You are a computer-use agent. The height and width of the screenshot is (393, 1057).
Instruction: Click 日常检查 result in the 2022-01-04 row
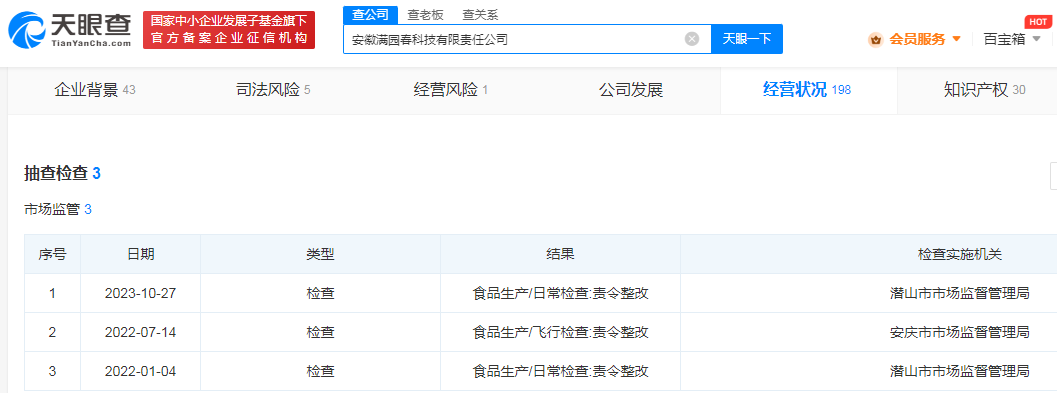point(560,371)
